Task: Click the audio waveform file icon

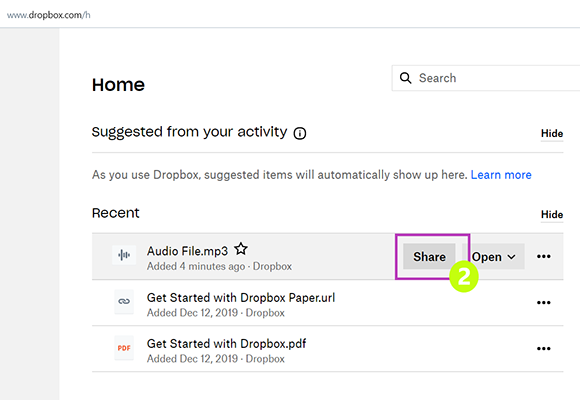Action: [x=124, y=255]
